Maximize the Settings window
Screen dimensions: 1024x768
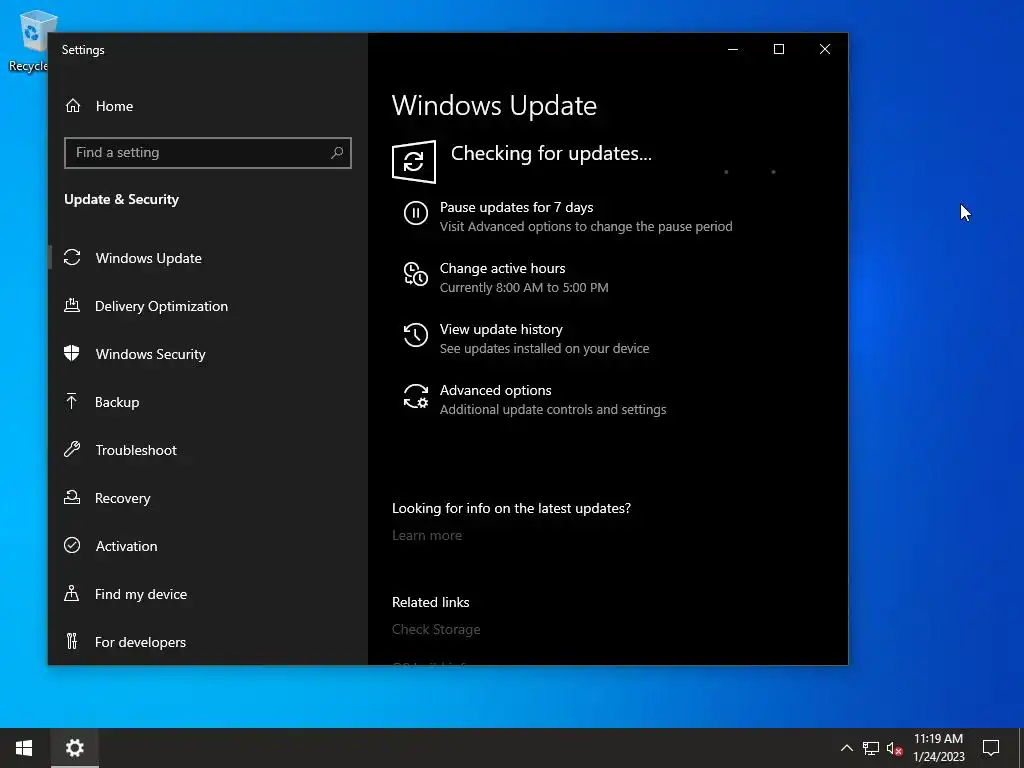click(778, 49)
